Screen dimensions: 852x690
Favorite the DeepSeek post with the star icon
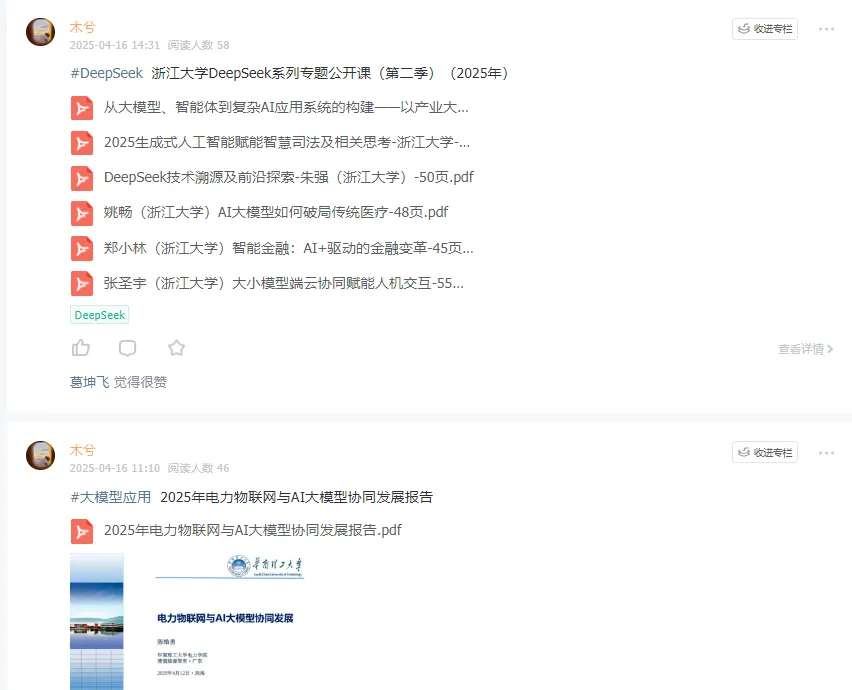pyautogui.click(x=177, y=348)
